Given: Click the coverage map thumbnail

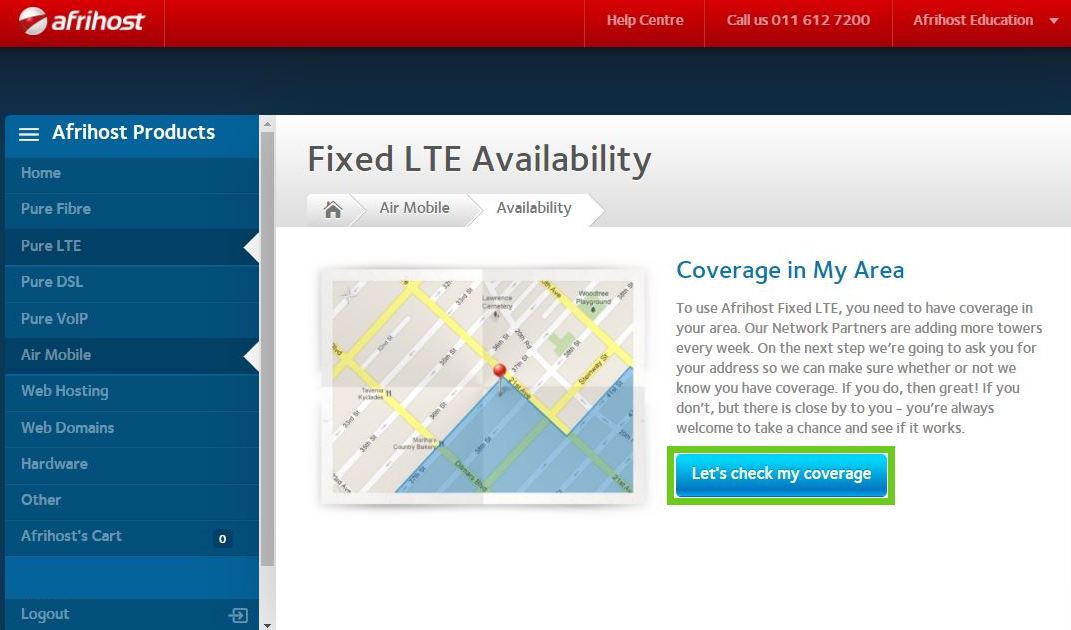Looking at the screenshot, I should coord(482,387).
